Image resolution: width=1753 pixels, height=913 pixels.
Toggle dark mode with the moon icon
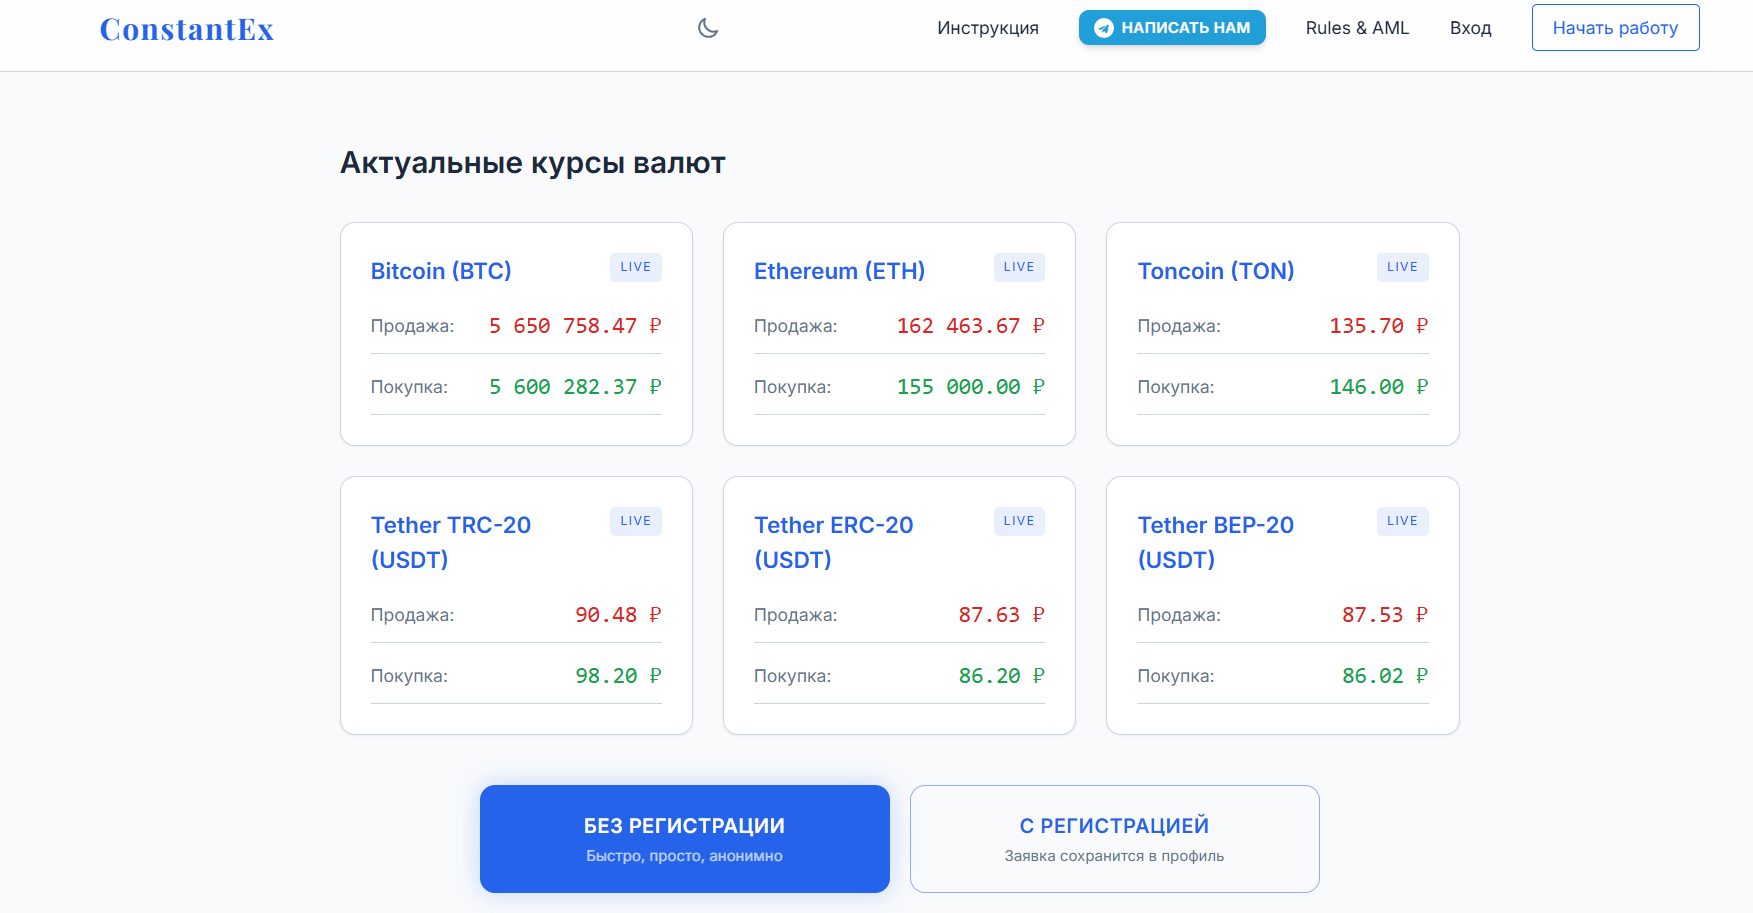click(x=708, y=28)
